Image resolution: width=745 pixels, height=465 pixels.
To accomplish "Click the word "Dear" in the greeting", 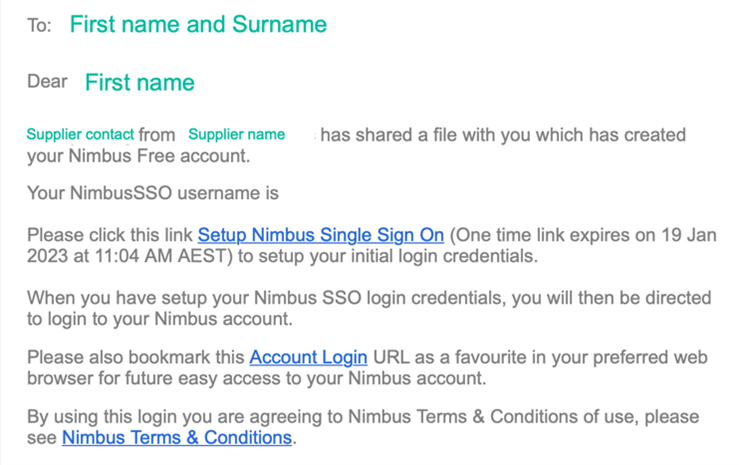I will pos(47,82).
